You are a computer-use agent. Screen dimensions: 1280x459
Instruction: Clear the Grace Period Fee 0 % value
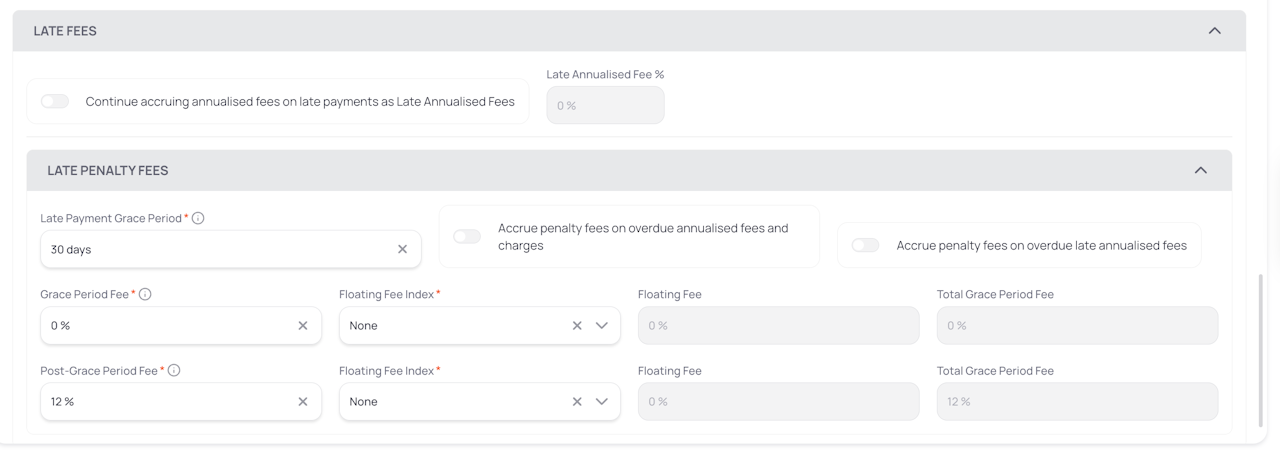coord(303,325)
